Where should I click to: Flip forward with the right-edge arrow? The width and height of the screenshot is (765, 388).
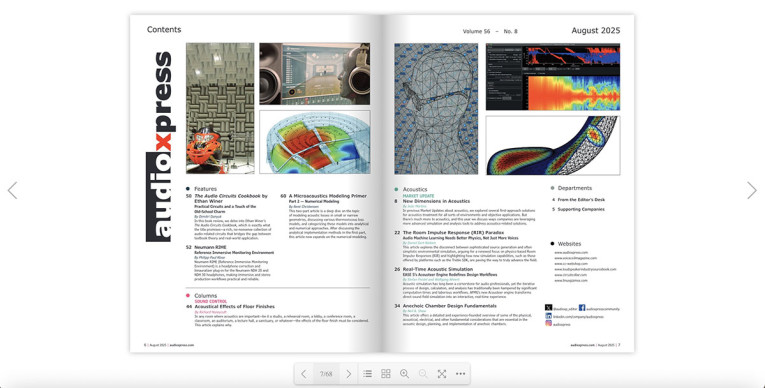coord(752,190)
